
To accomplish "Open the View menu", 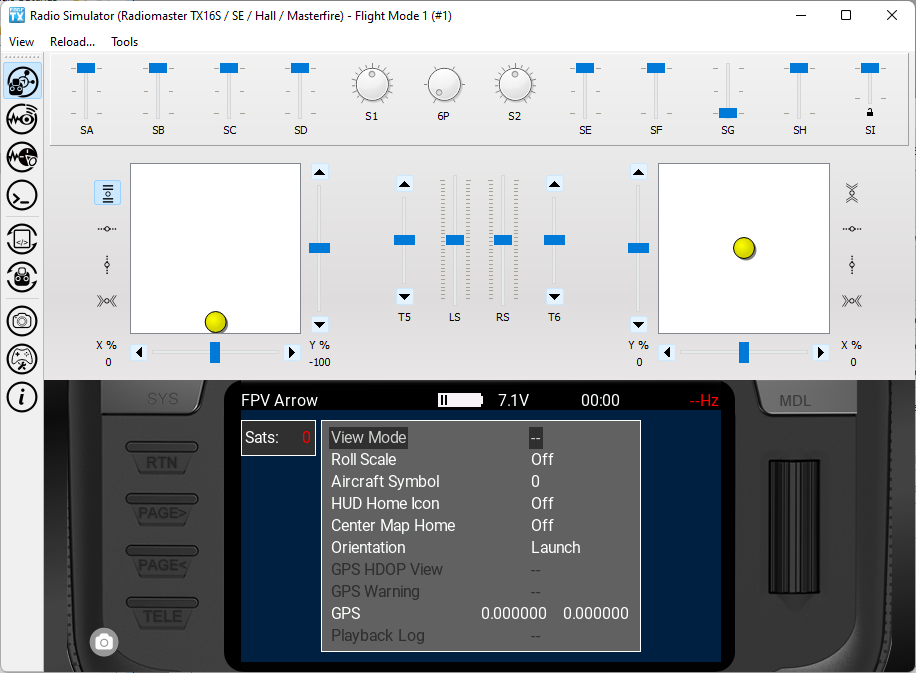I will [x=21, y=42].
